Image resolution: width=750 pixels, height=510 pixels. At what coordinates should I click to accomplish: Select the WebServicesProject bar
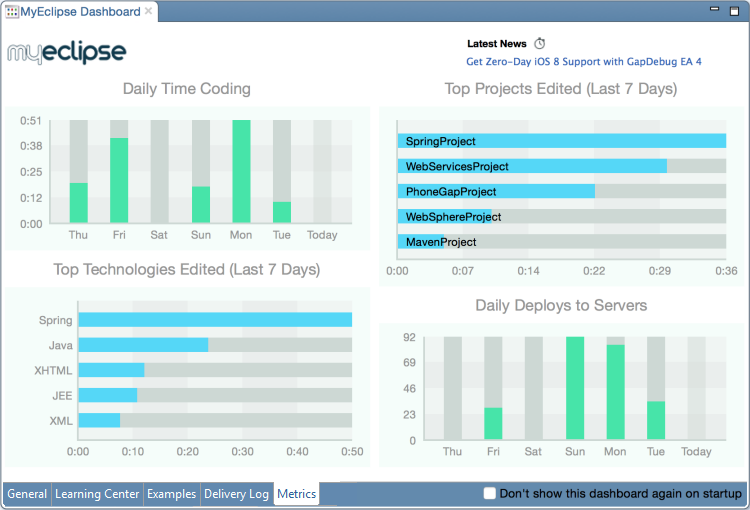(x=532, y=166)
